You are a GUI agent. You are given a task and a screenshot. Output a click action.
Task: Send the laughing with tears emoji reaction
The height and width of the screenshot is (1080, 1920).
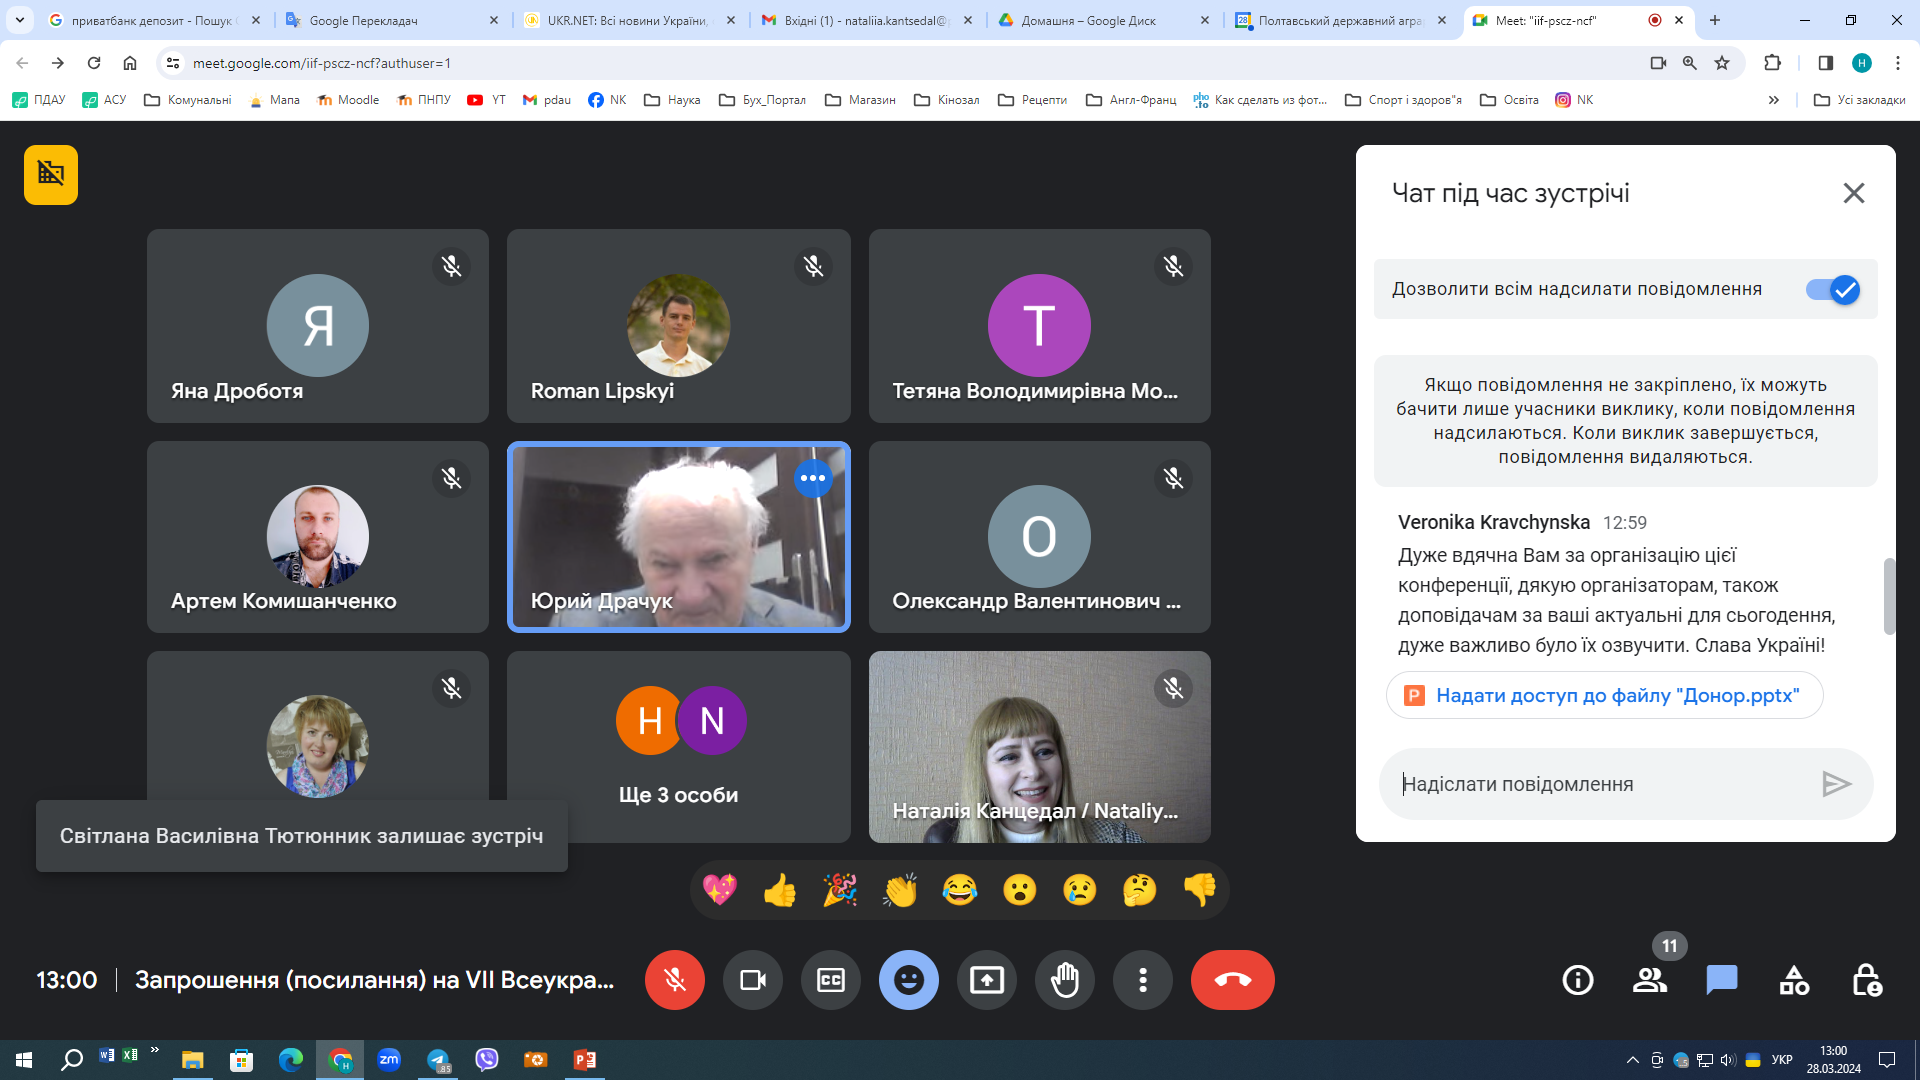960,890
